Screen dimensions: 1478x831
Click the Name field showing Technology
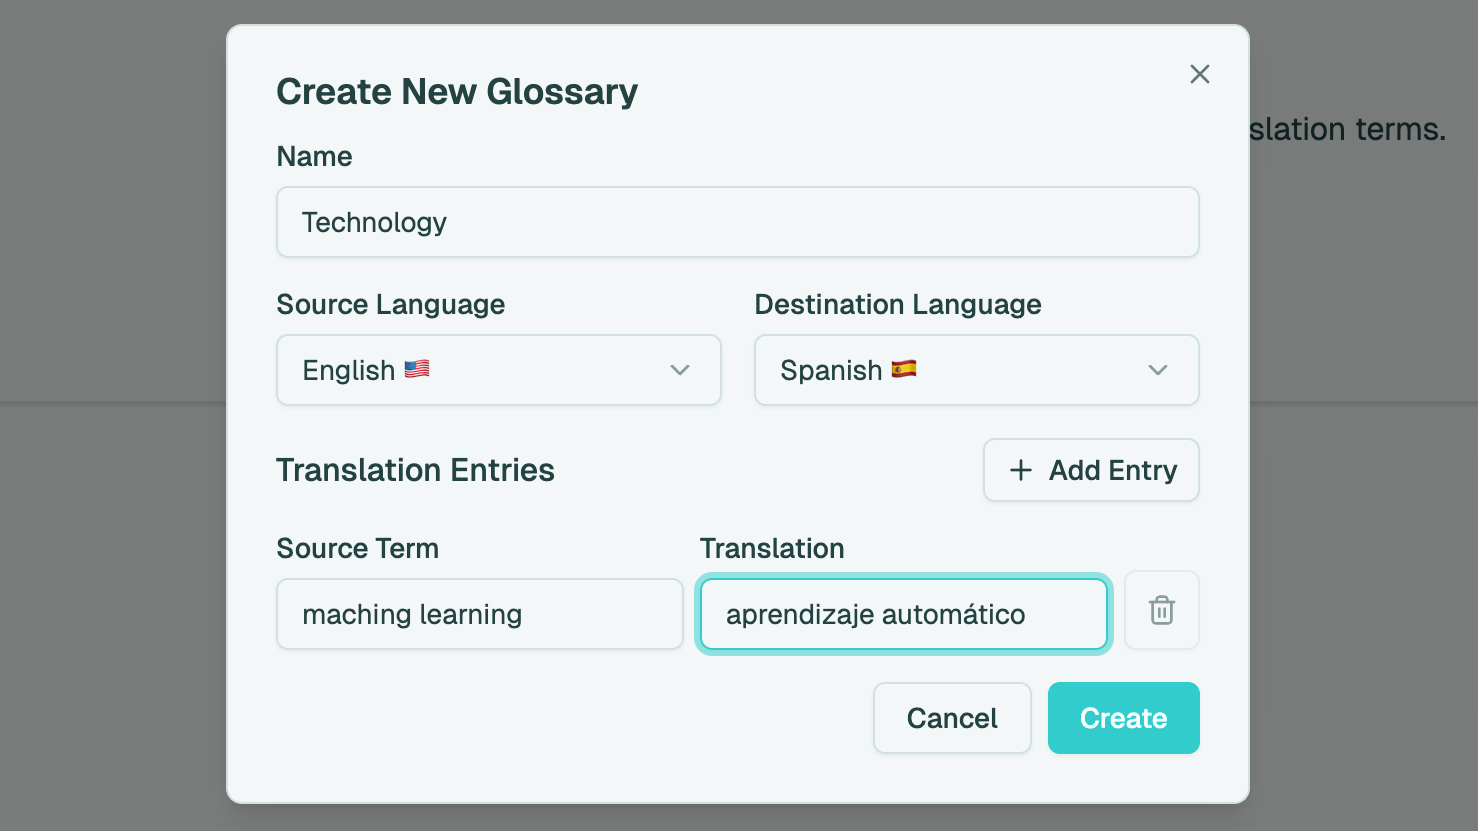738,222
